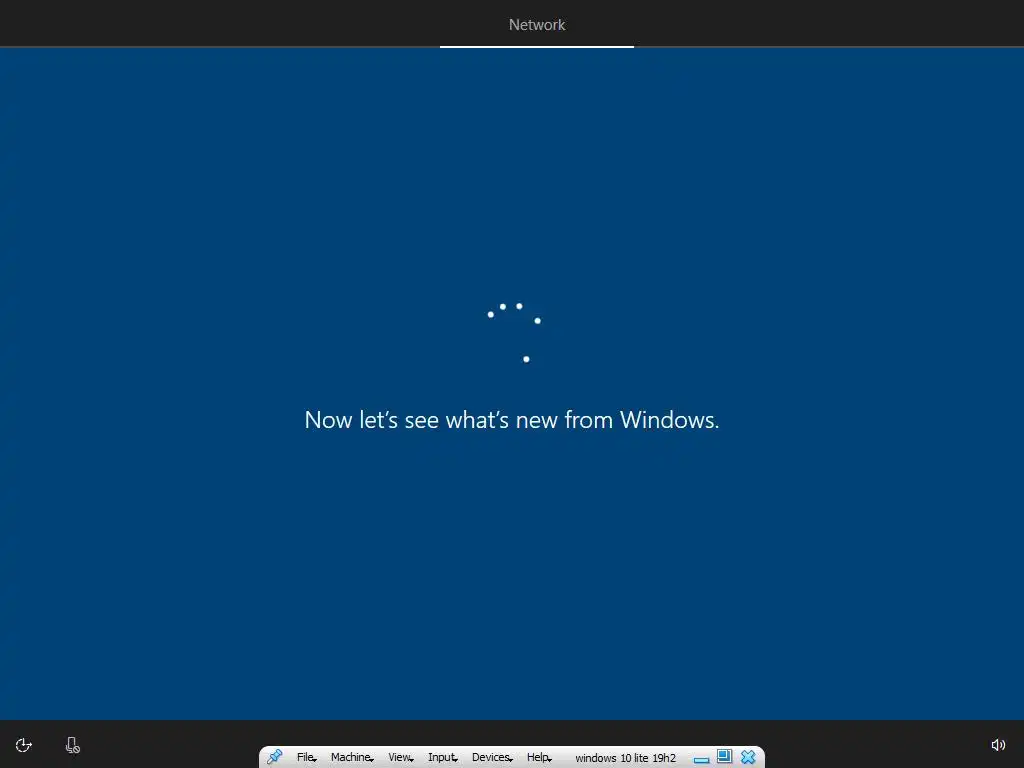
Task: Minimize the VM using the mini toolbar icon
Action: coord(701,760)
